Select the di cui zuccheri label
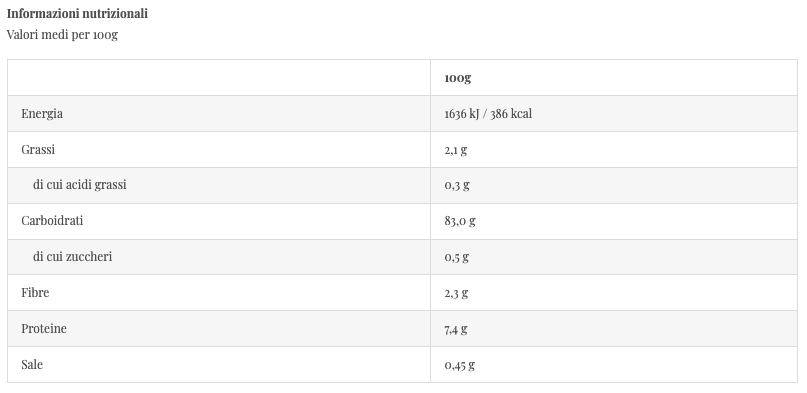 [x=73, y=257]
